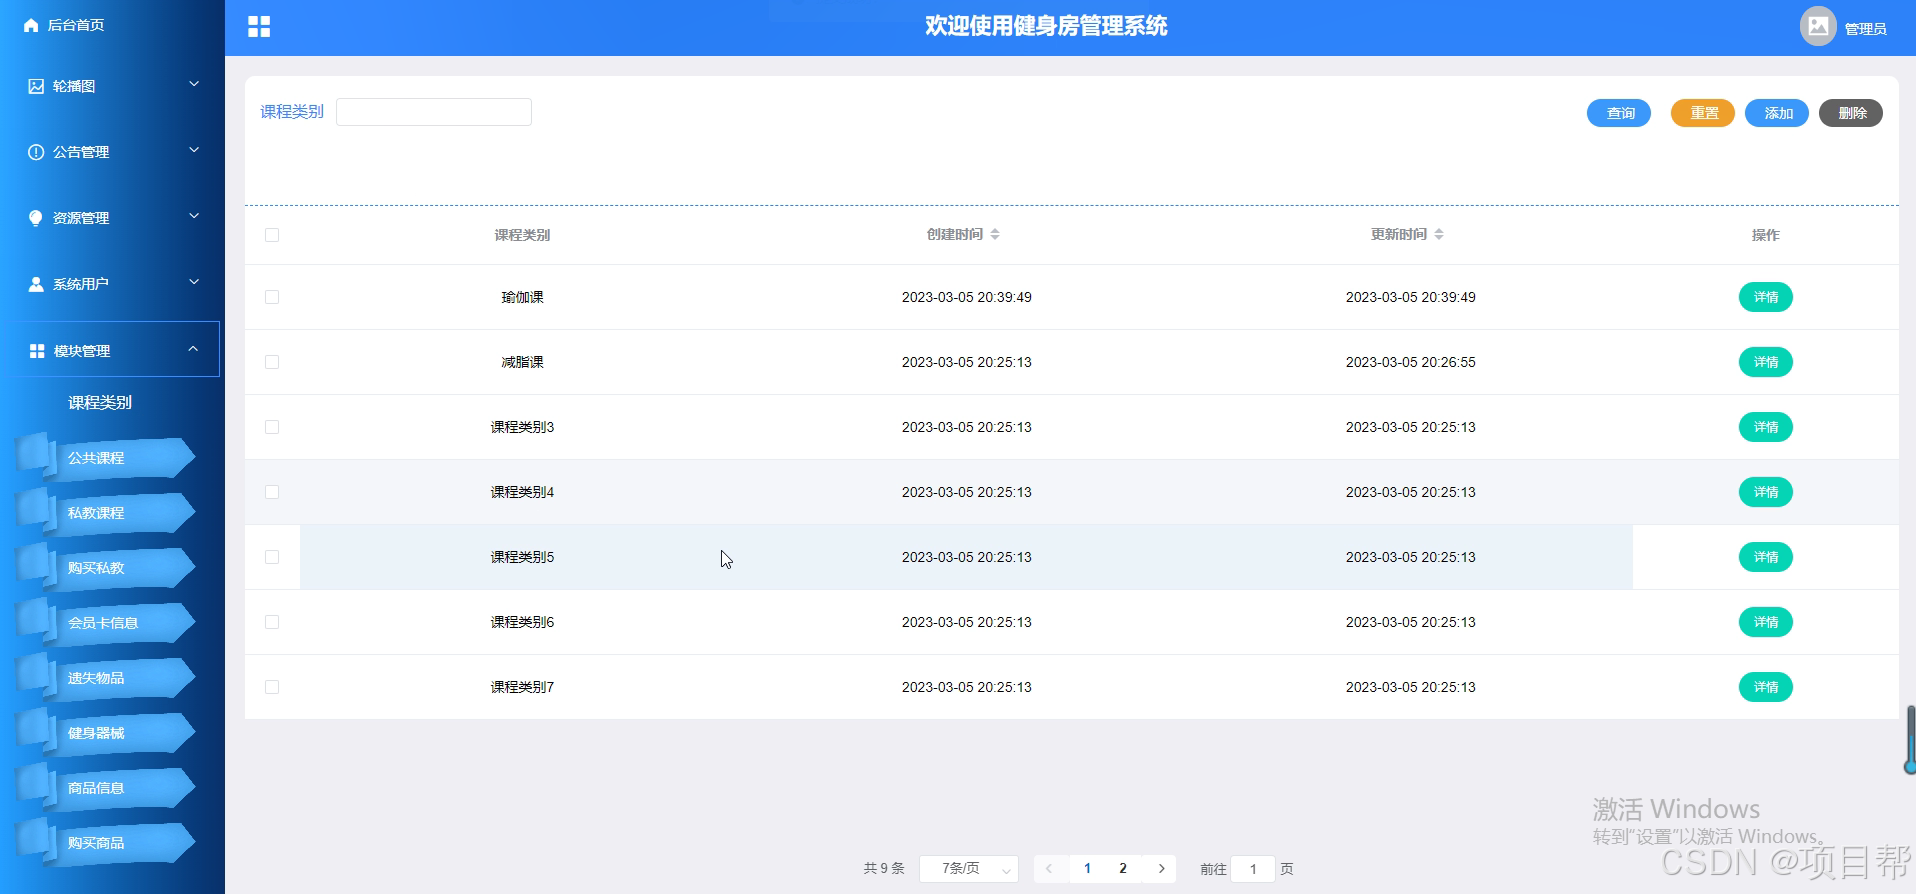Go to next page arrow
1916x894 pixels.
pyautogui.click(x=1161, y=868)
